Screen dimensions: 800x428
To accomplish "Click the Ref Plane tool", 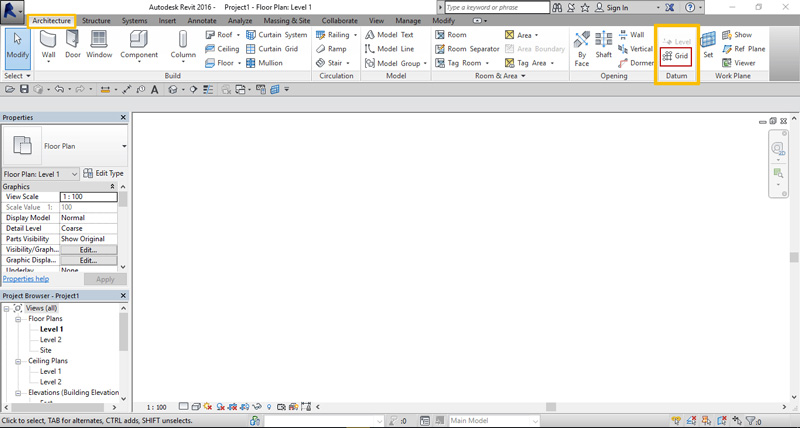I will (743, 49).
